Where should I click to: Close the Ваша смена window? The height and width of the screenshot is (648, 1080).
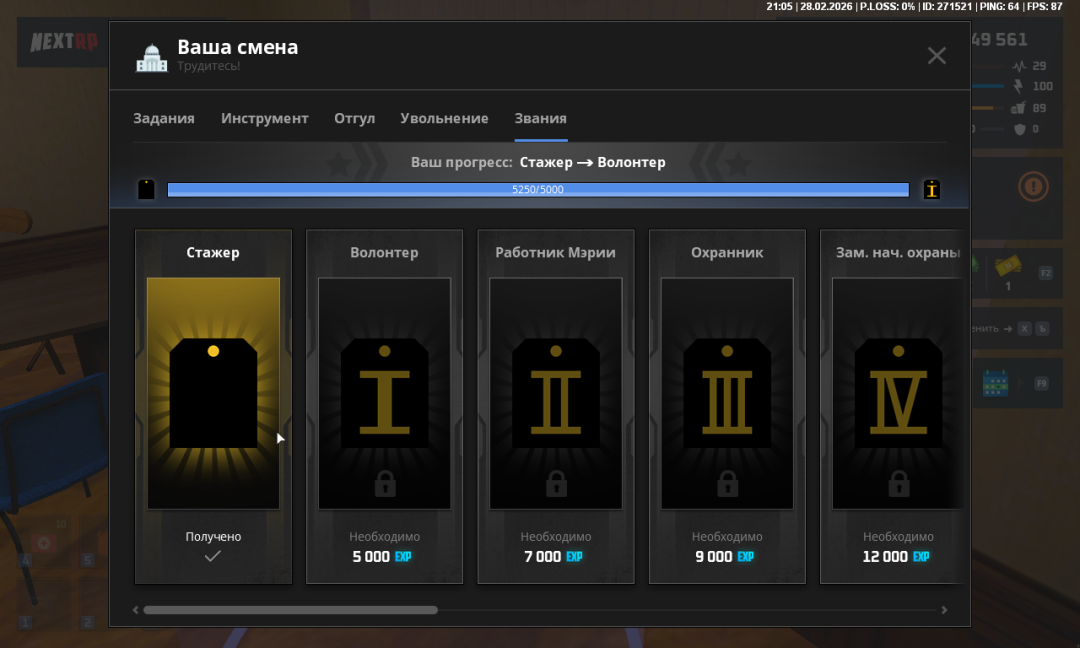[x=936, y=56]
